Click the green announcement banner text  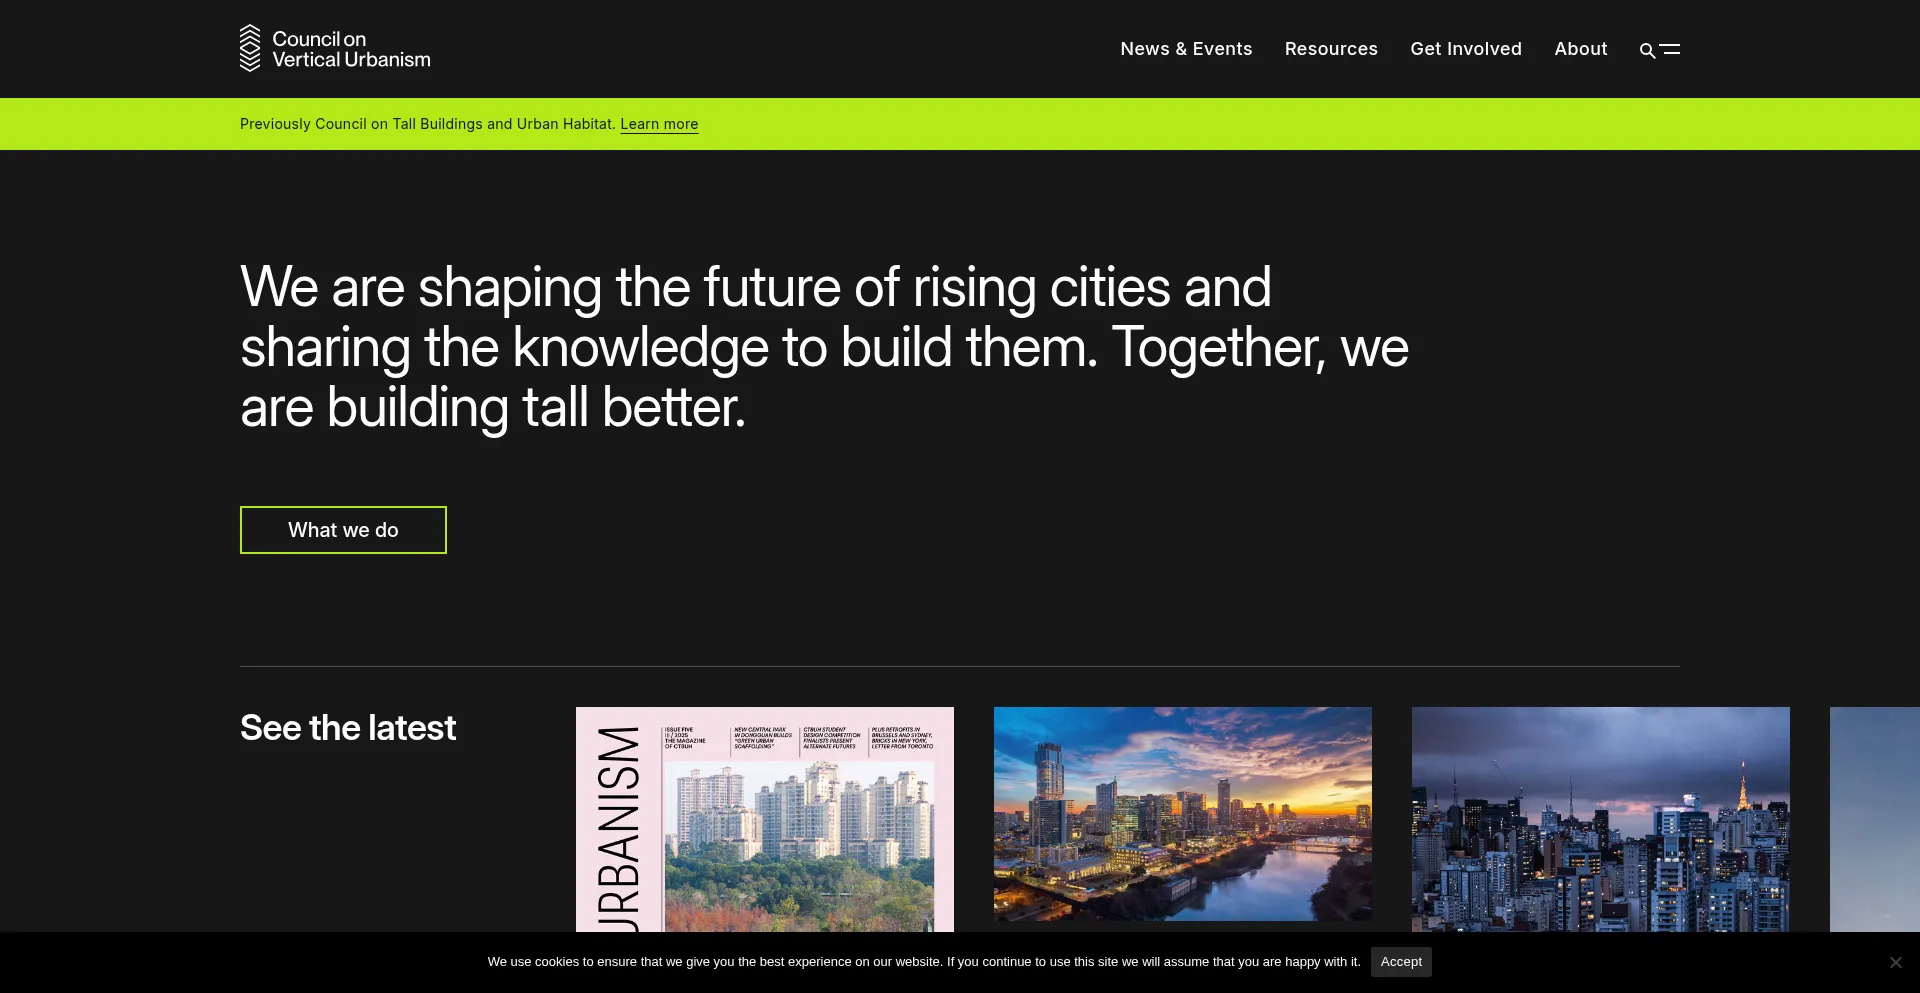click(427, 124)
